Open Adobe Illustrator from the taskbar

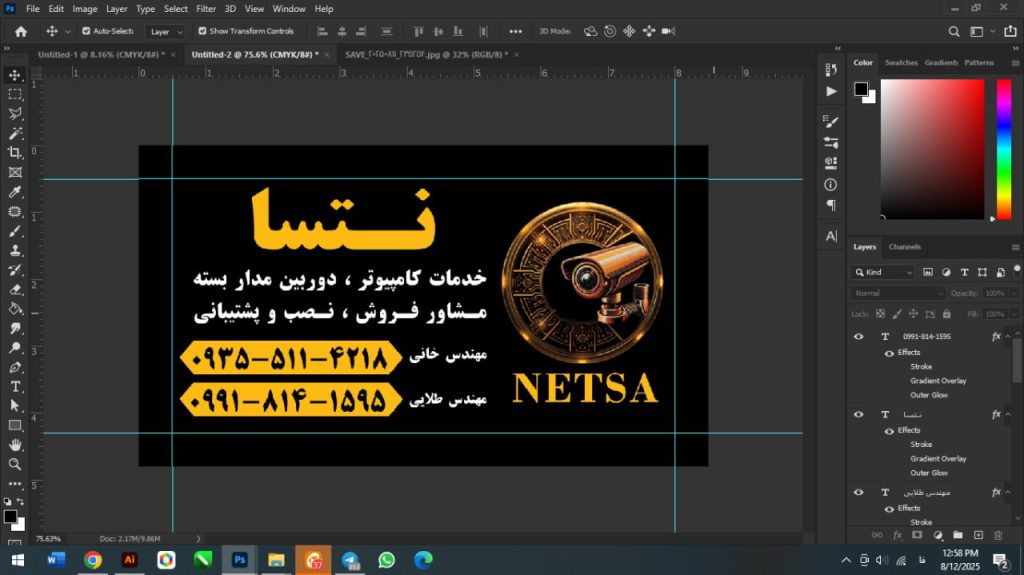(x=129, y=560)
